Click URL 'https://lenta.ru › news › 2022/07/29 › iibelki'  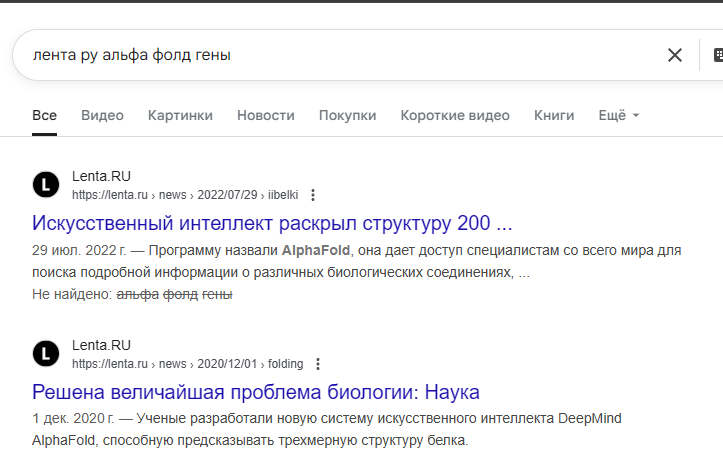pyautogui.click(x=185, y=195)
